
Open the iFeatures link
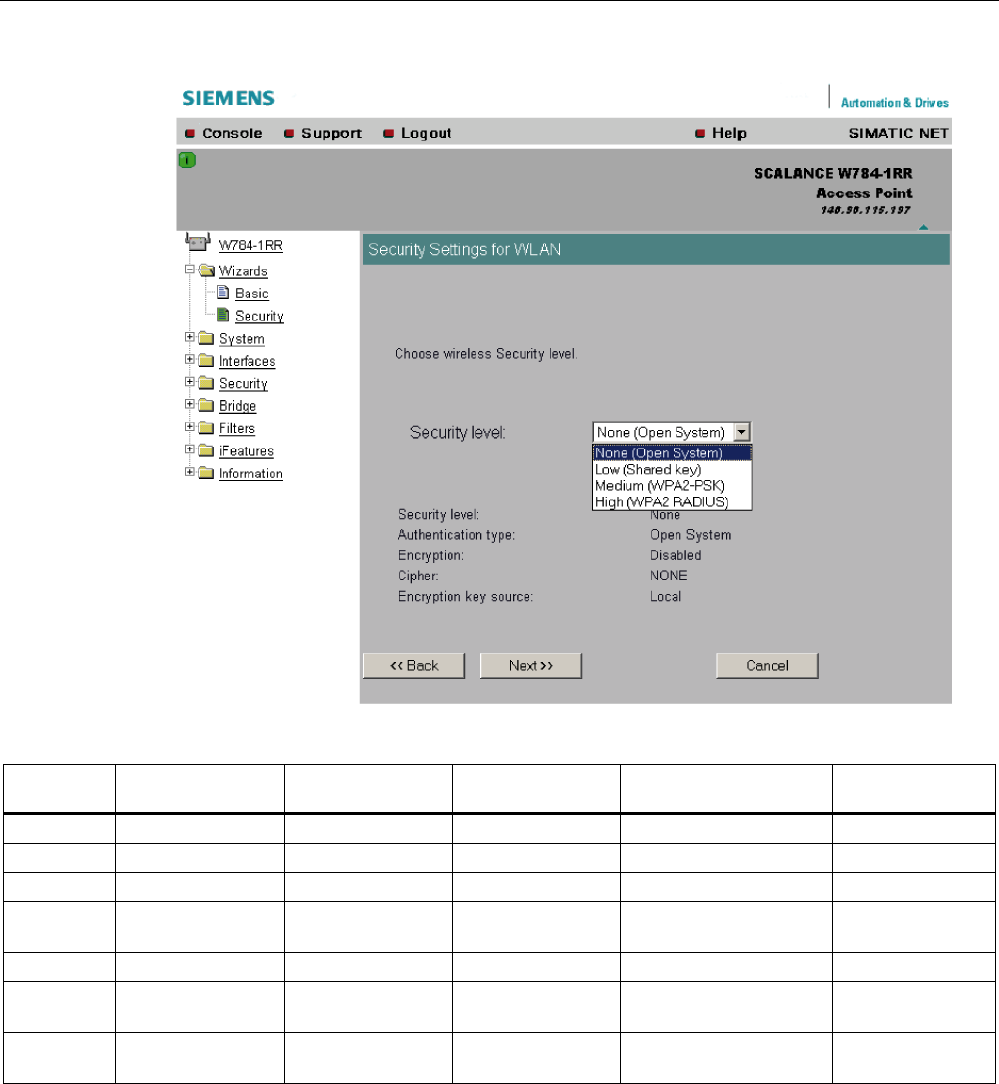[246, 451]
